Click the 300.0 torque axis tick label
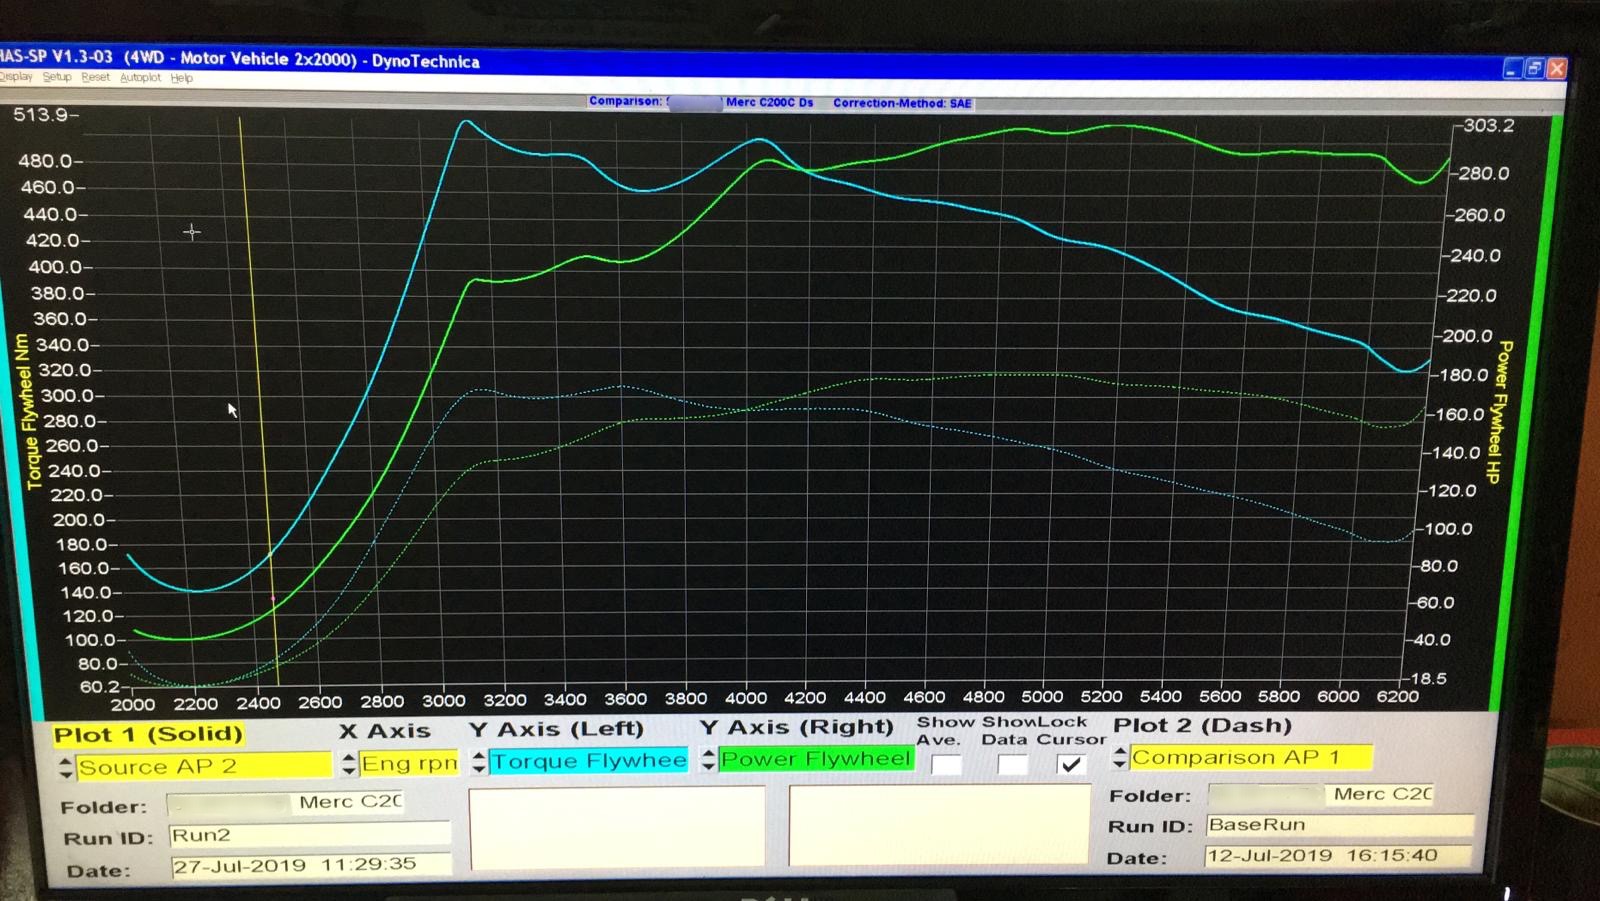The height and width of the screenshot is (901, 1600). [66, 396]
